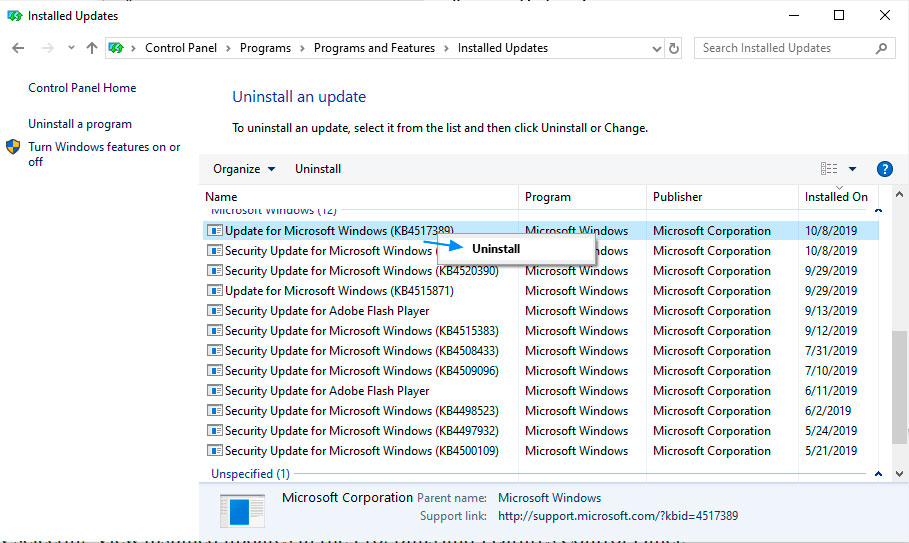Click the icon of update KB4515383
909x543 pixels.
(x=214, y=331)
